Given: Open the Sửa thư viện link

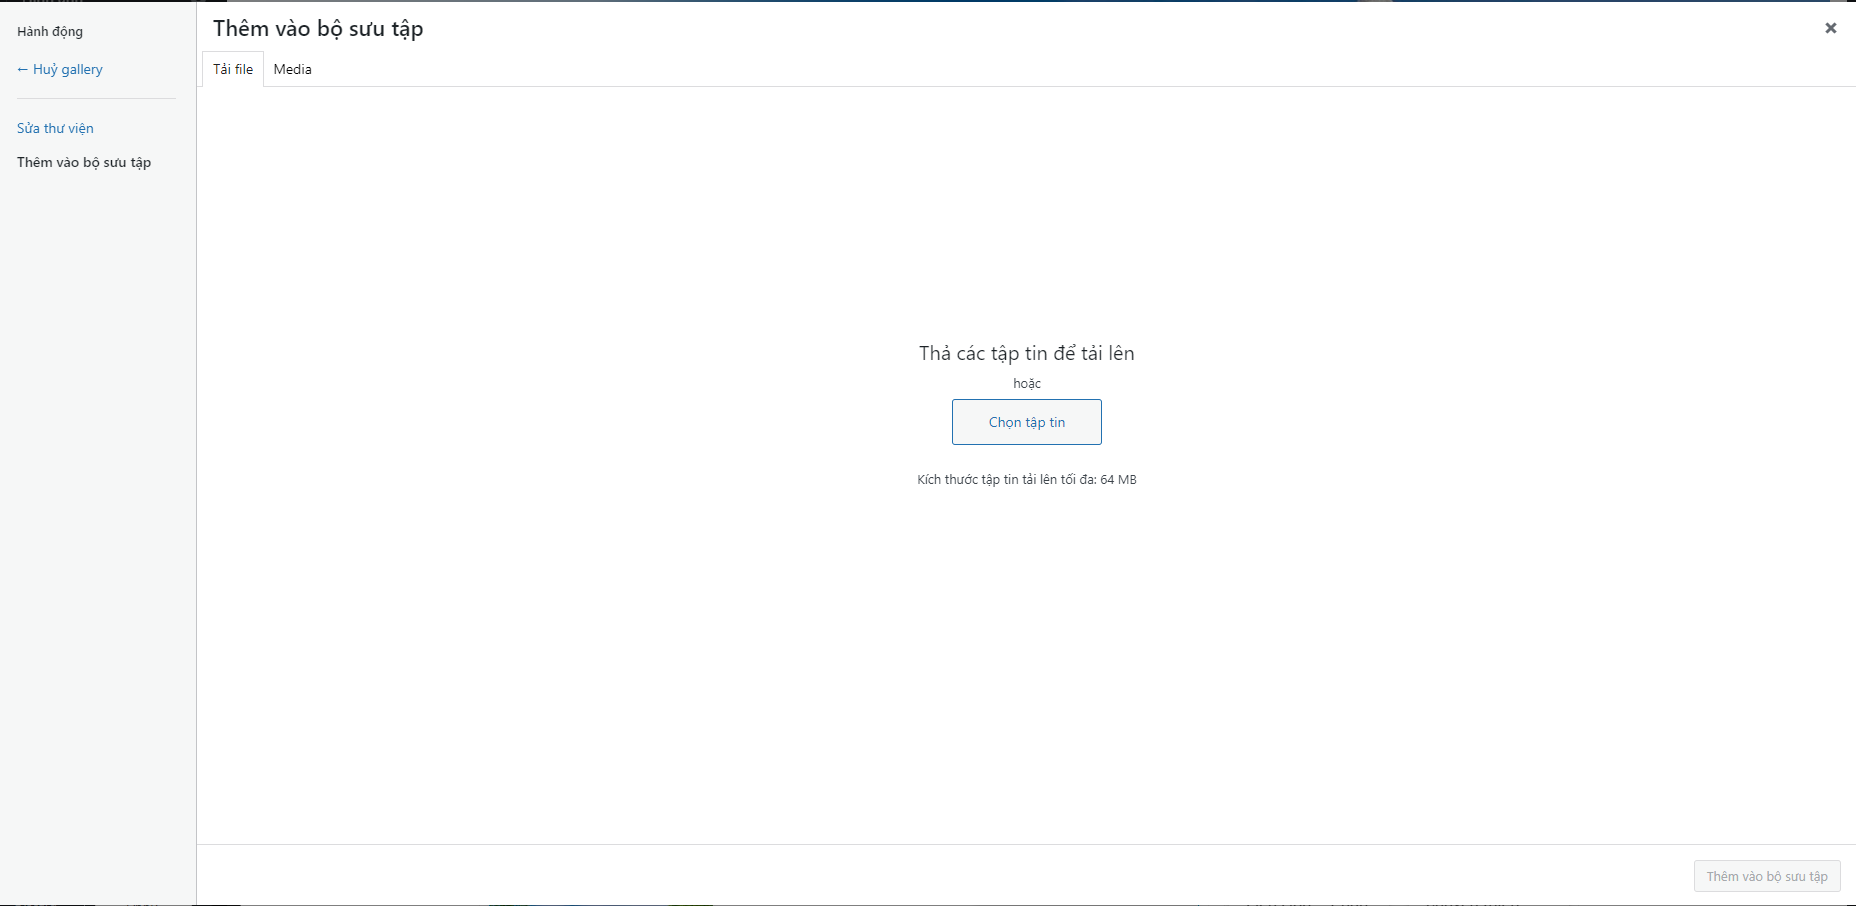Looking at the screenshot, I should point(55,128).
